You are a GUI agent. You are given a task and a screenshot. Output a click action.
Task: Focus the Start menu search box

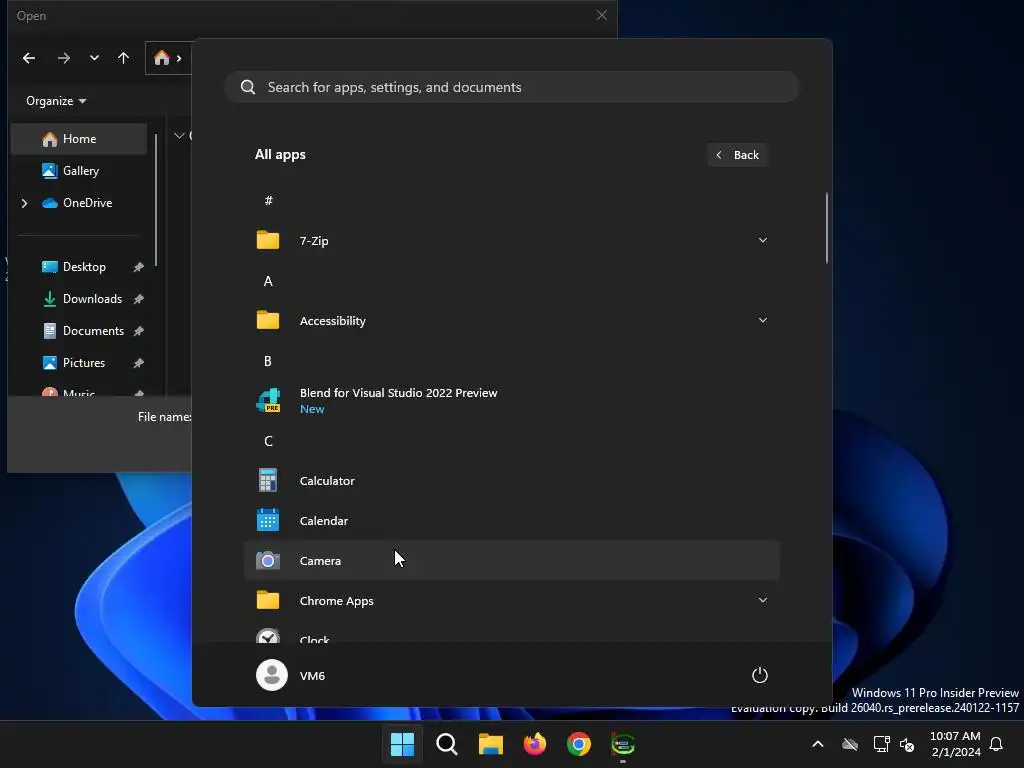(511, 87)
